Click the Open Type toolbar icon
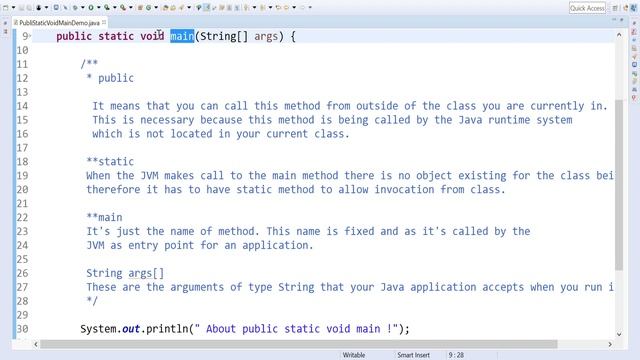640x360 pixels. [165, 8]
